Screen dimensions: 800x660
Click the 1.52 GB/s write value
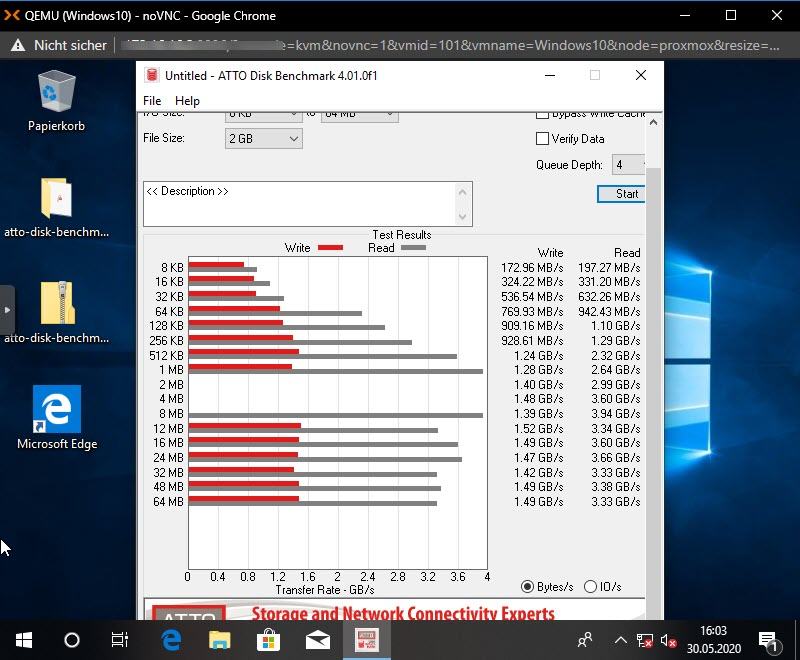tap(538, 428)
